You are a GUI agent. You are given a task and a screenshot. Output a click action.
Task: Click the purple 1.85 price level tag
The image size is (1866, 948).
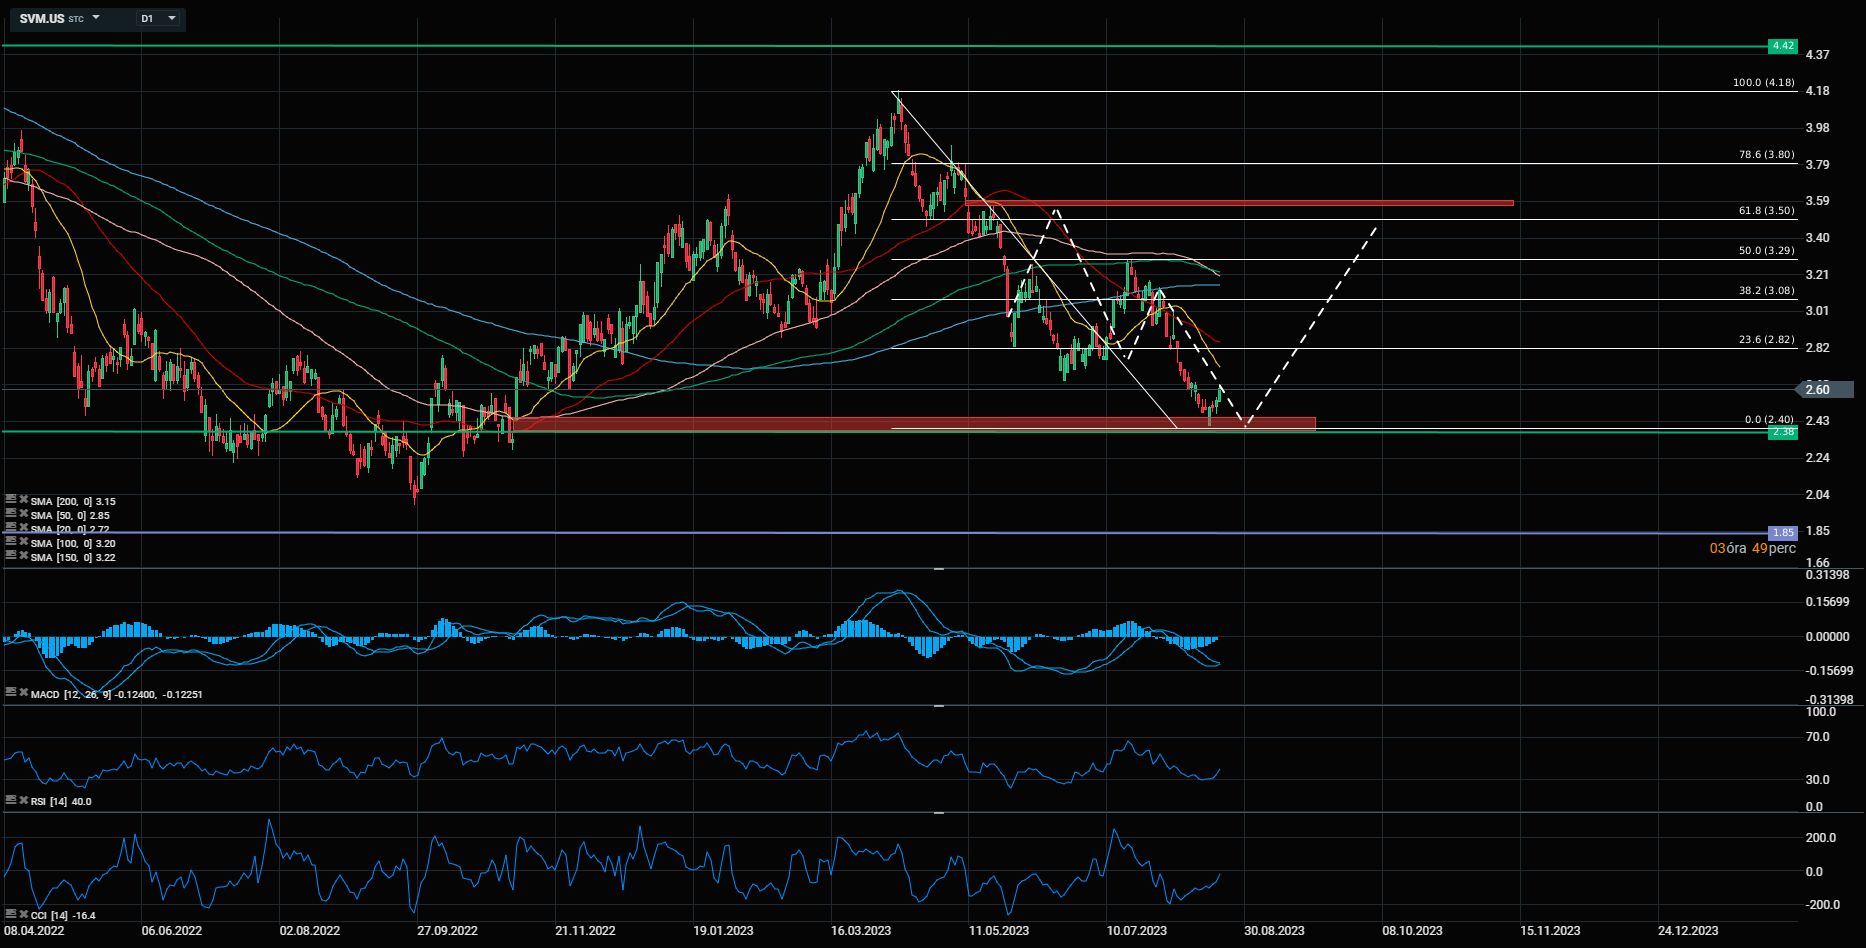pos(1782,533)
